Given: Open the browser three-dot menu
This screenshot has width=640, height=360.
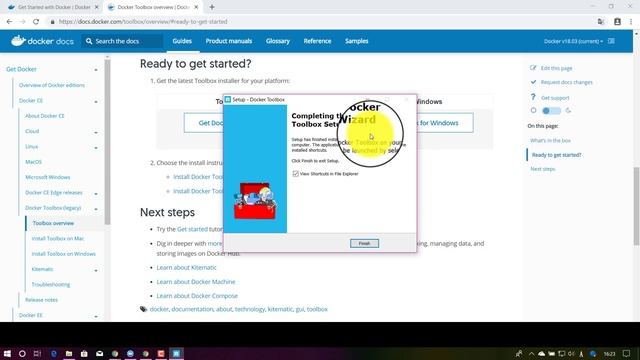Looking at the screenshot, I should tap(631, 22).
